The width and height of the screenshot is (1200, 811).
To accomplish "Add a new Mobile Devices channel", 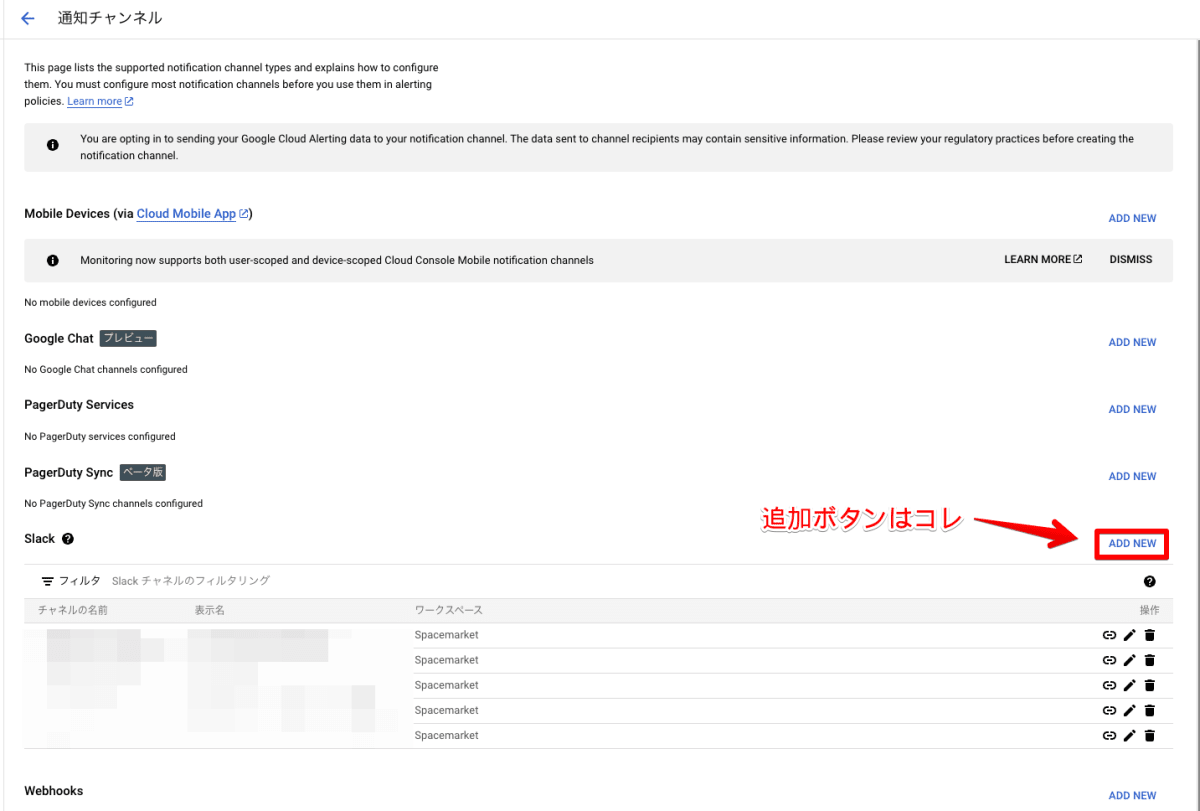I will tap(1132, 218).
